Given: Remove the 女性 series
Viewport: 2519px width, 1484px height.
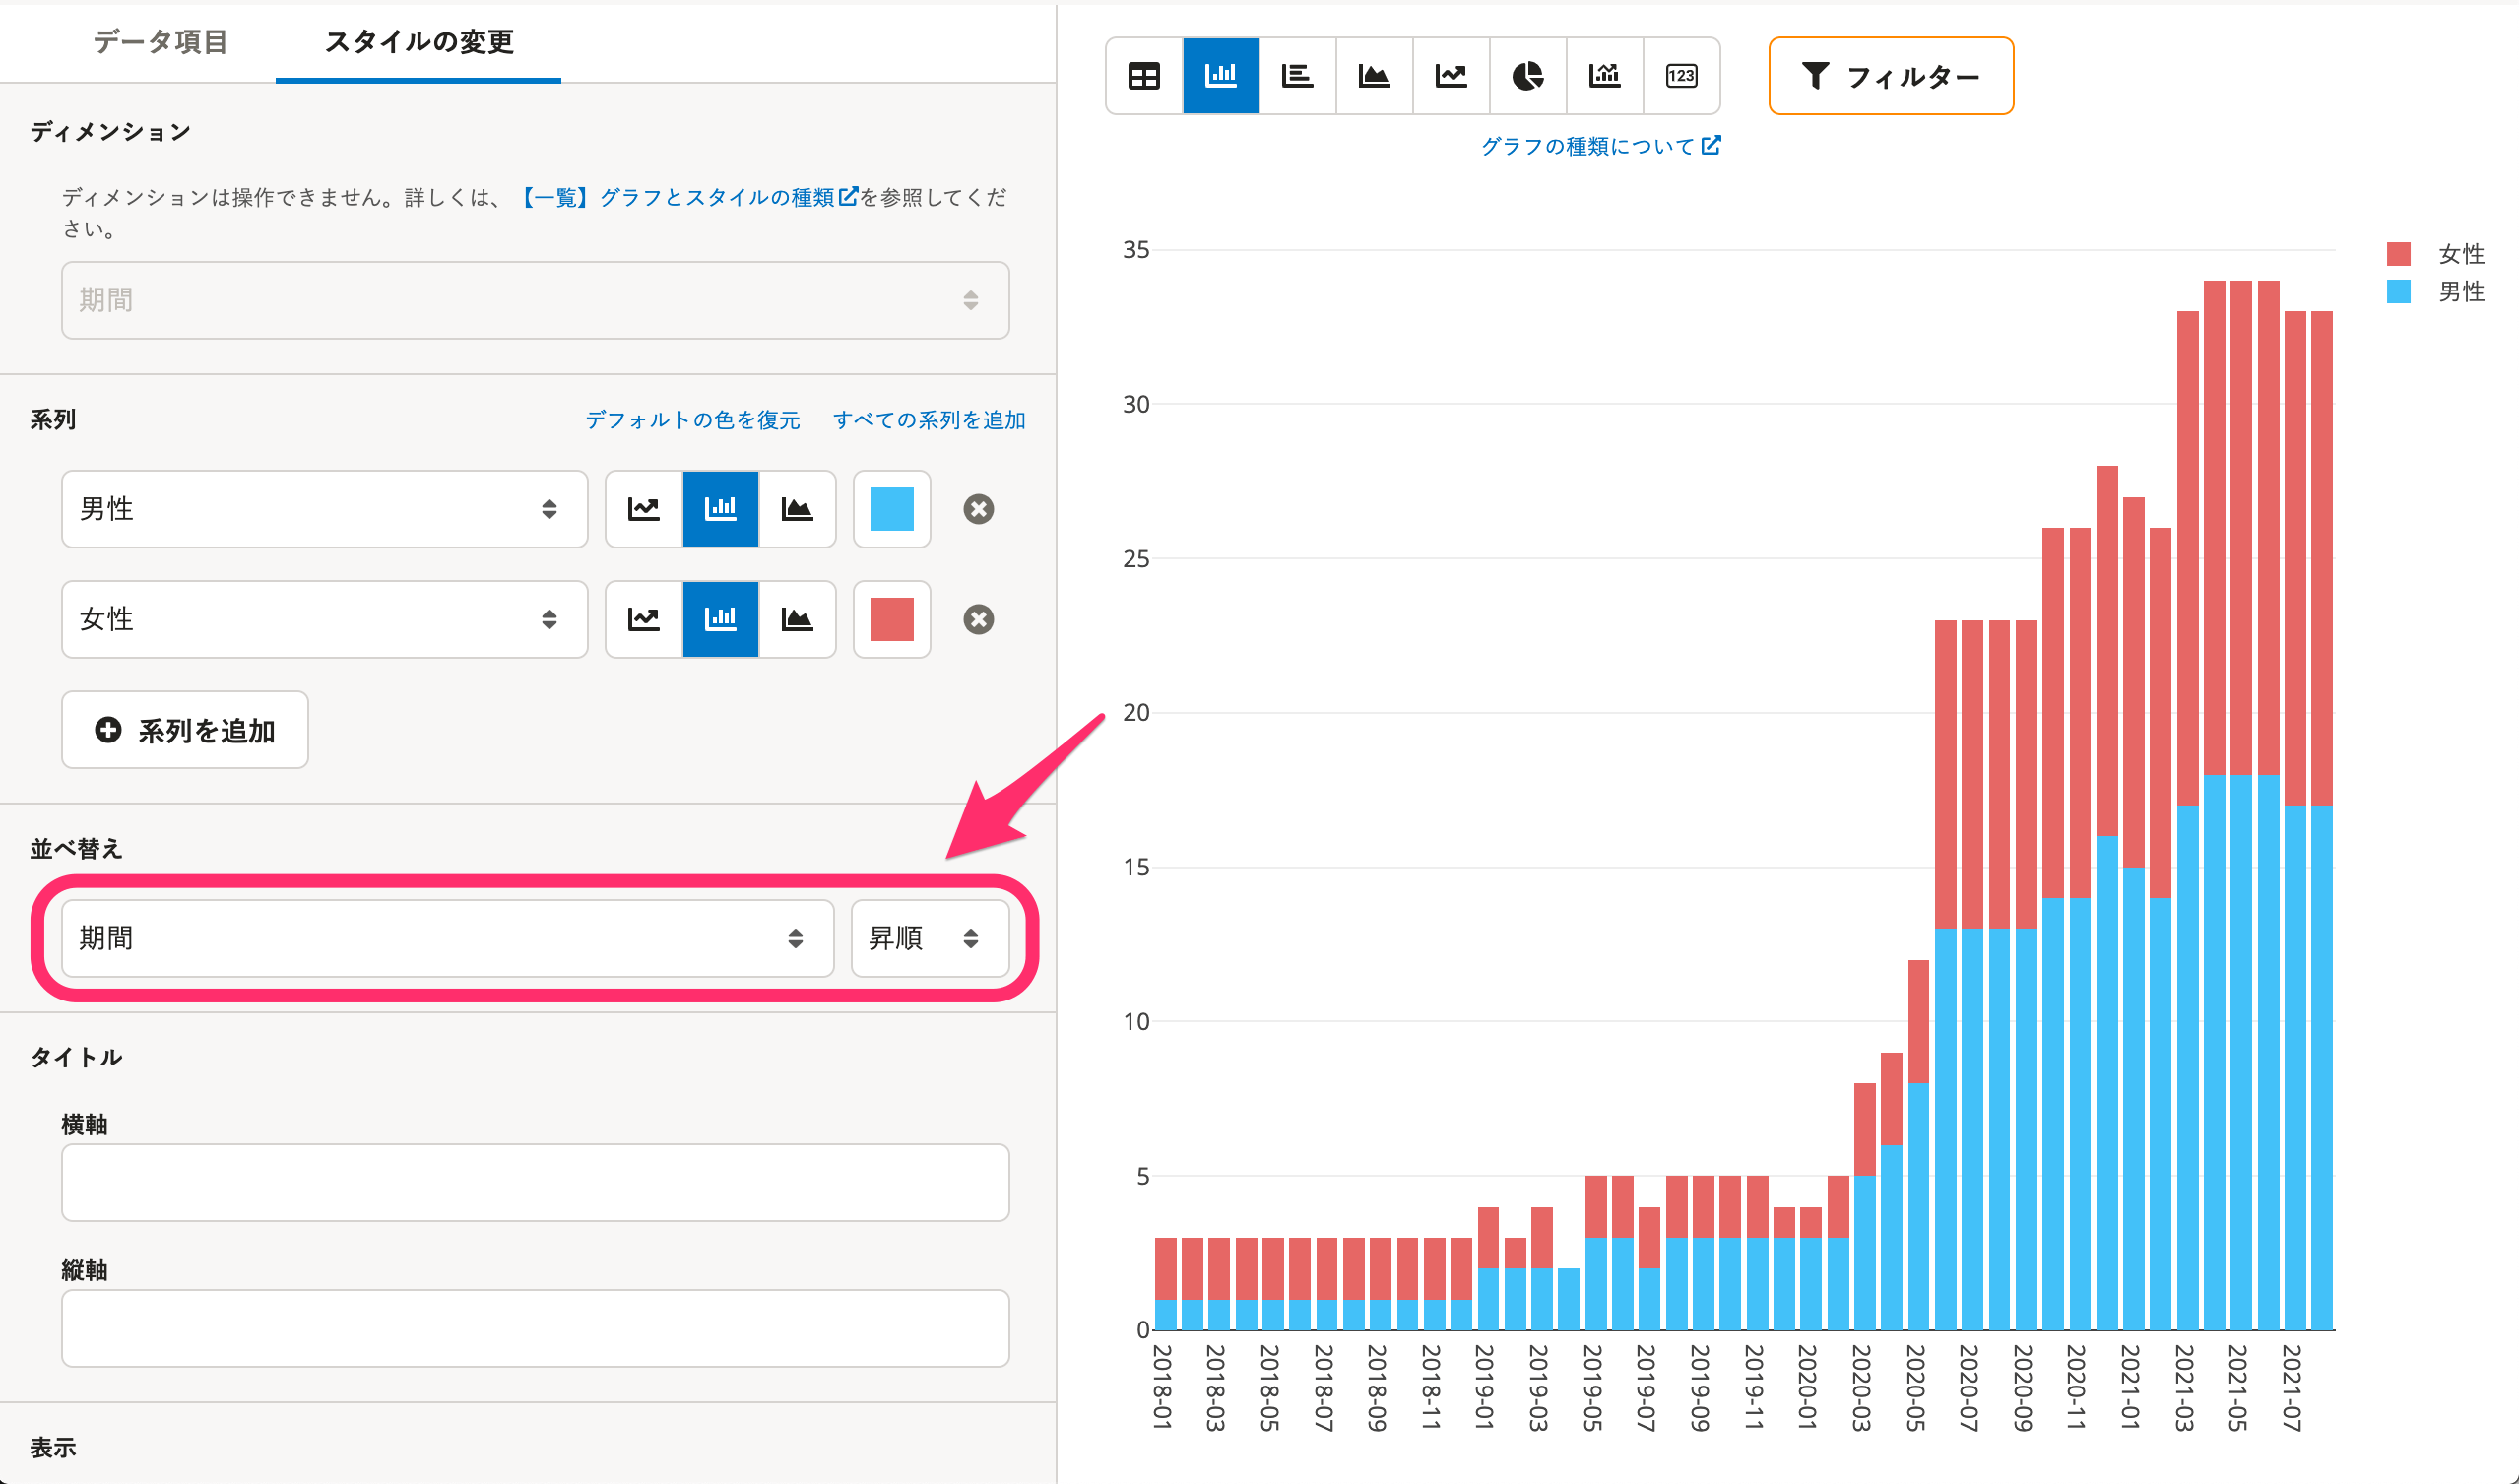Looking at the screenshot, I should pyautogui.click(x=978, y=619).
